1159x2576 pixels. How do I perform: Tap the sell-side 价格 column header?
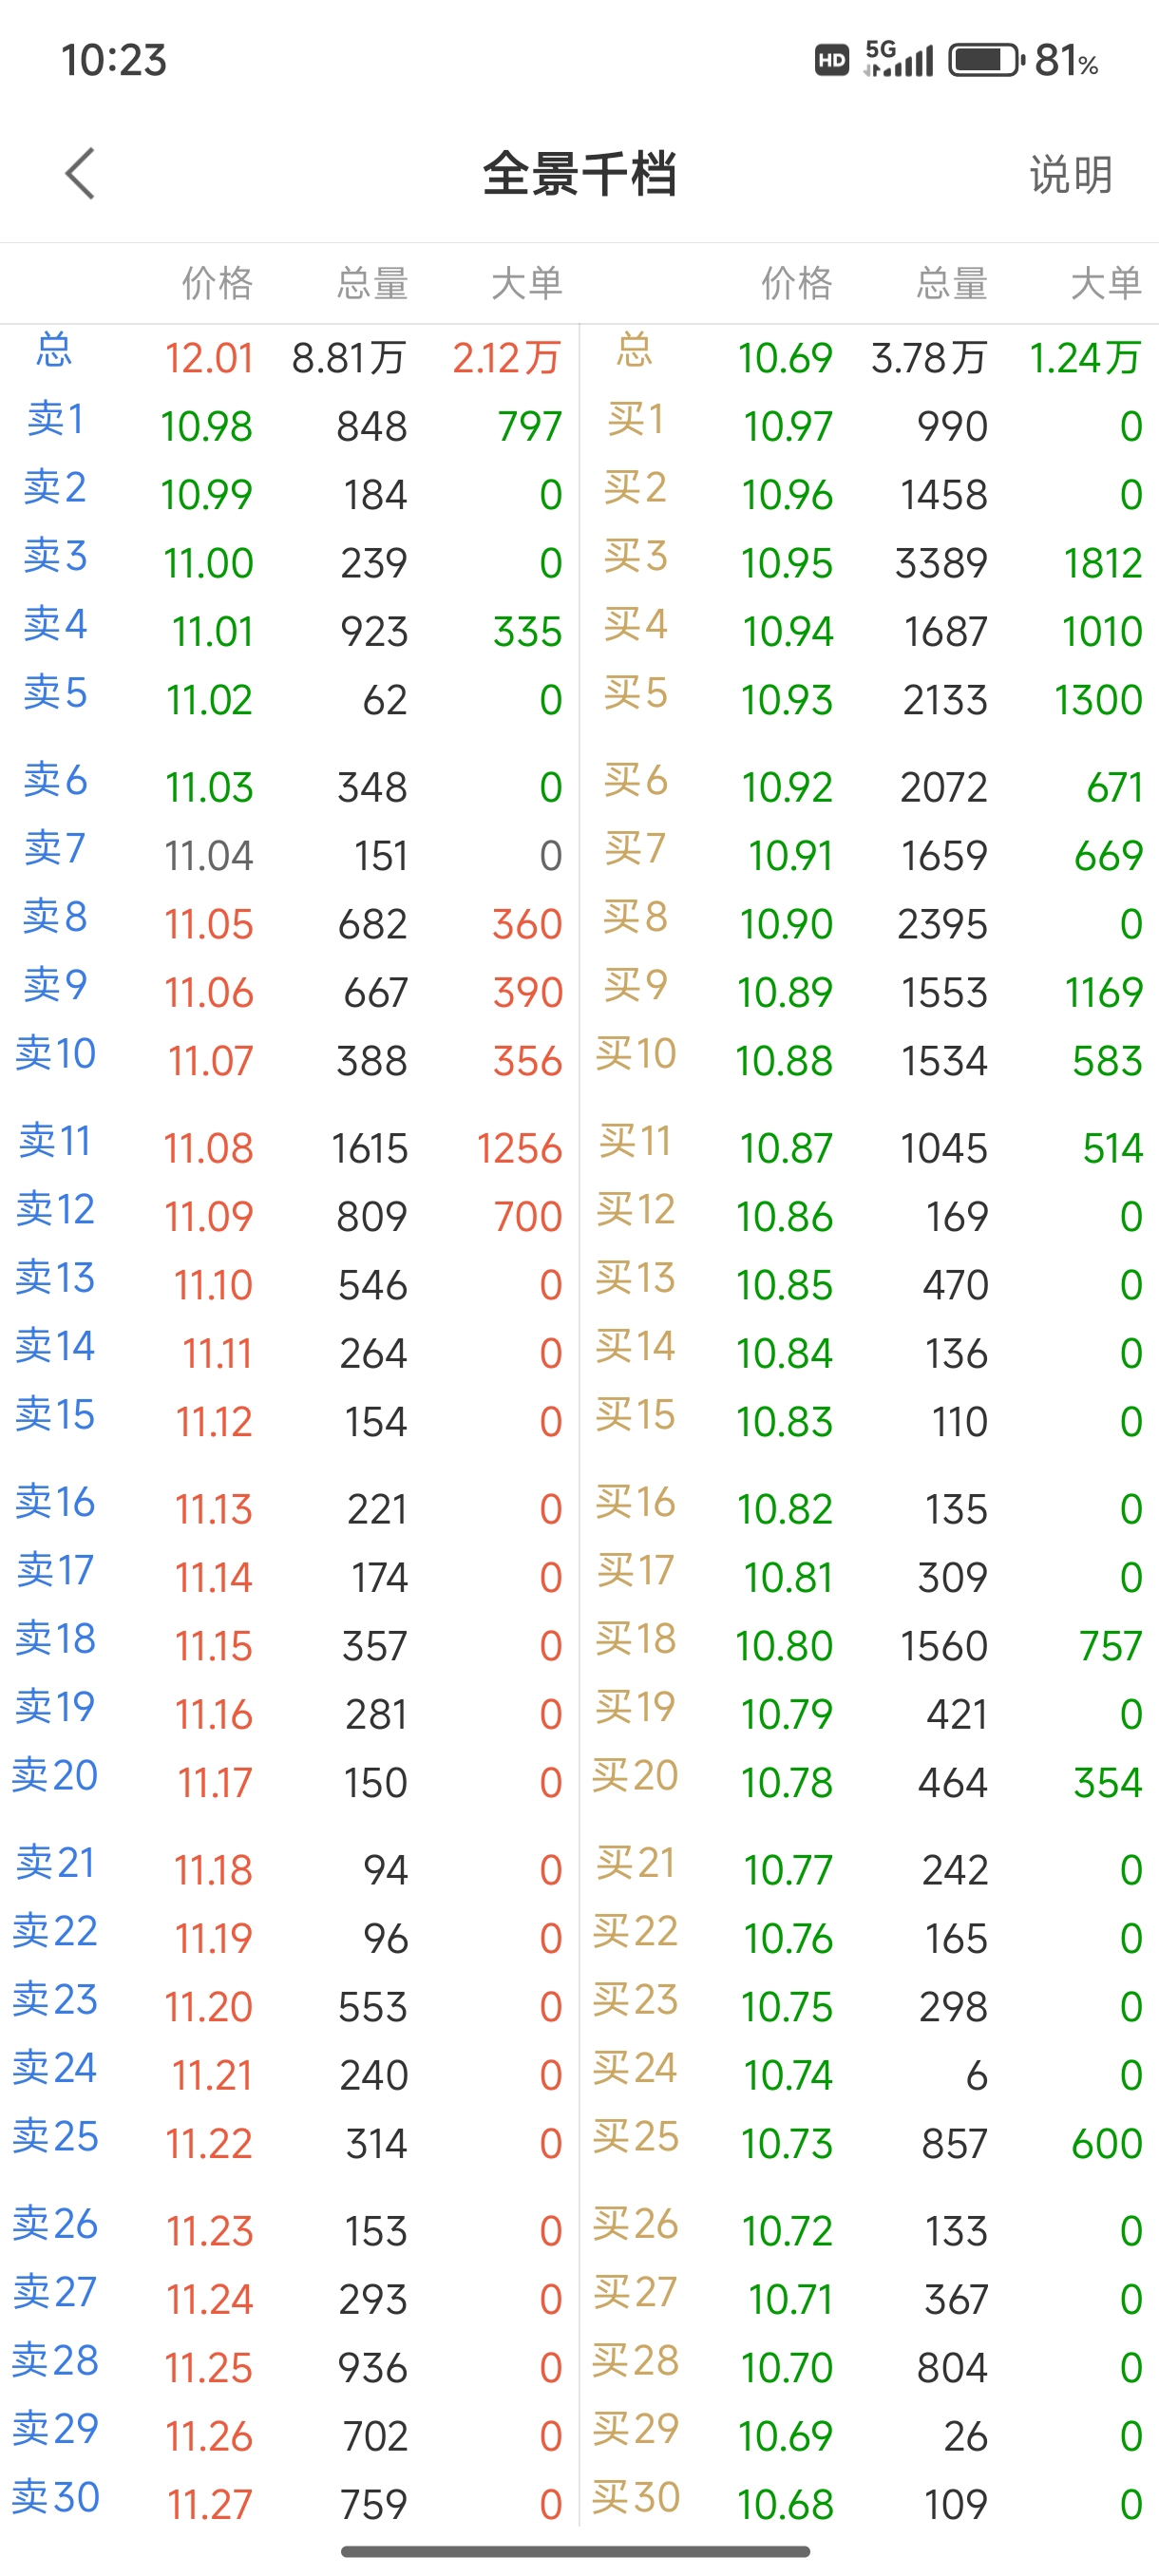point(217,284)
